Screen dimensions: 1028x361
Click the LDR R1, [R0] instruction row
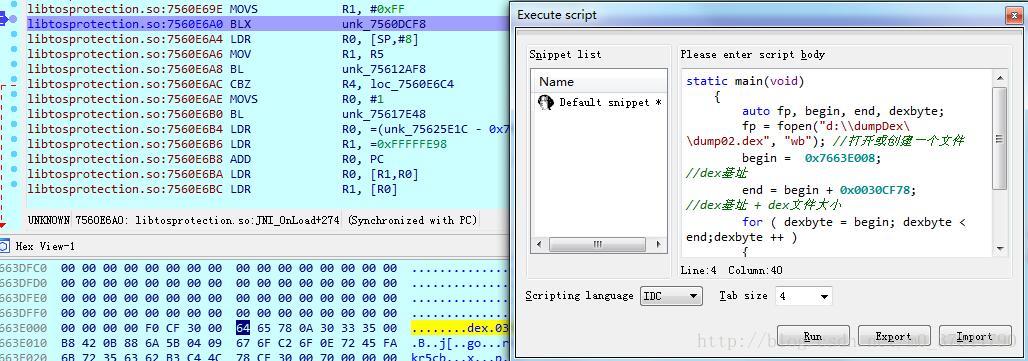click(267, 189)
